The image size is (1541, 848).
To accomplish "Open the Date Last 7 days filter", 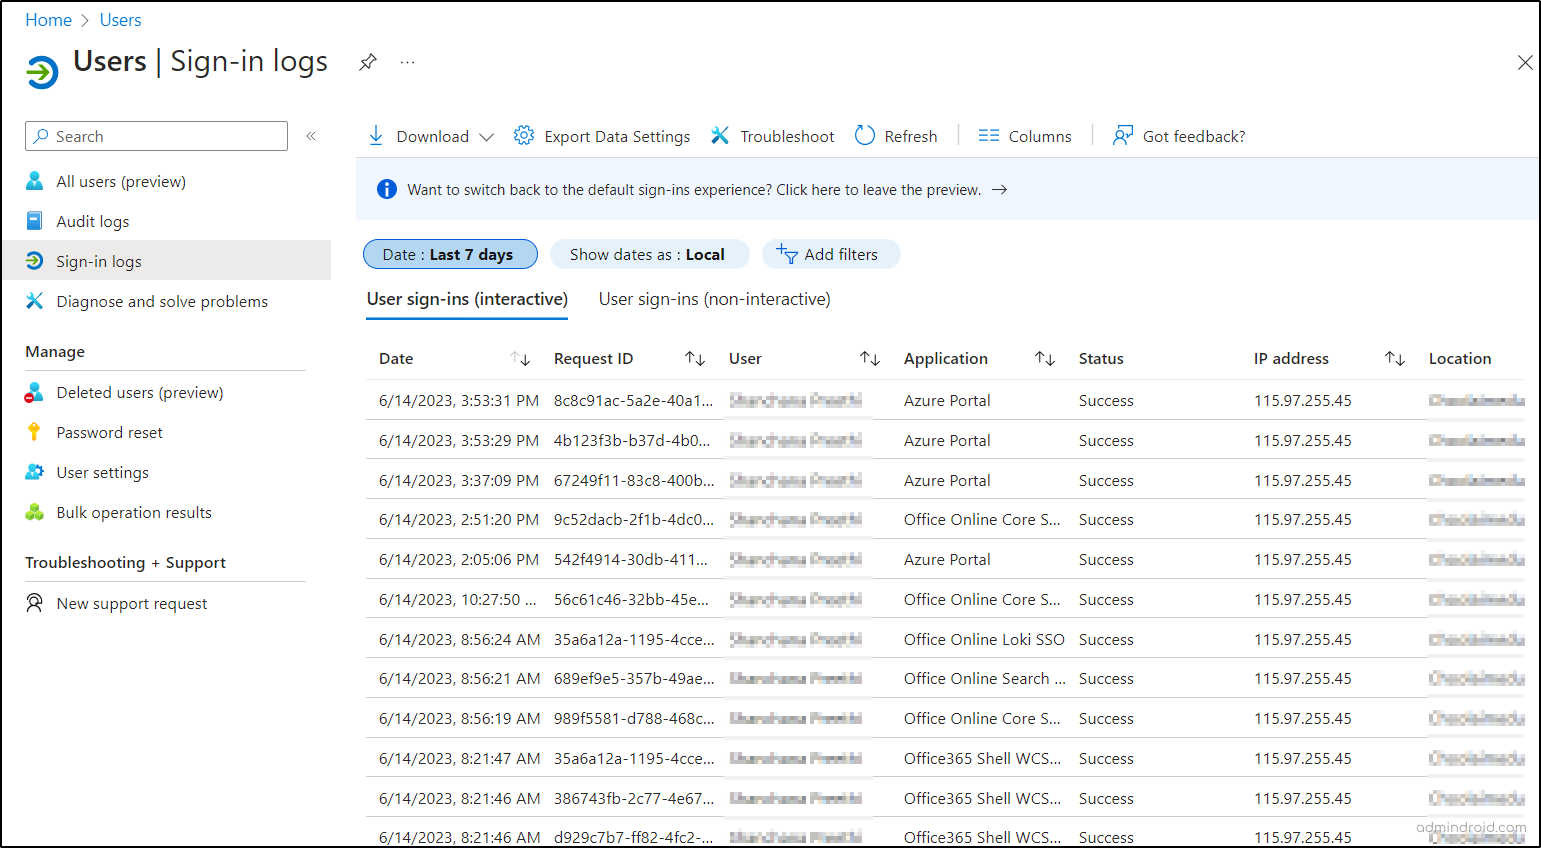I will click(450, 254).
